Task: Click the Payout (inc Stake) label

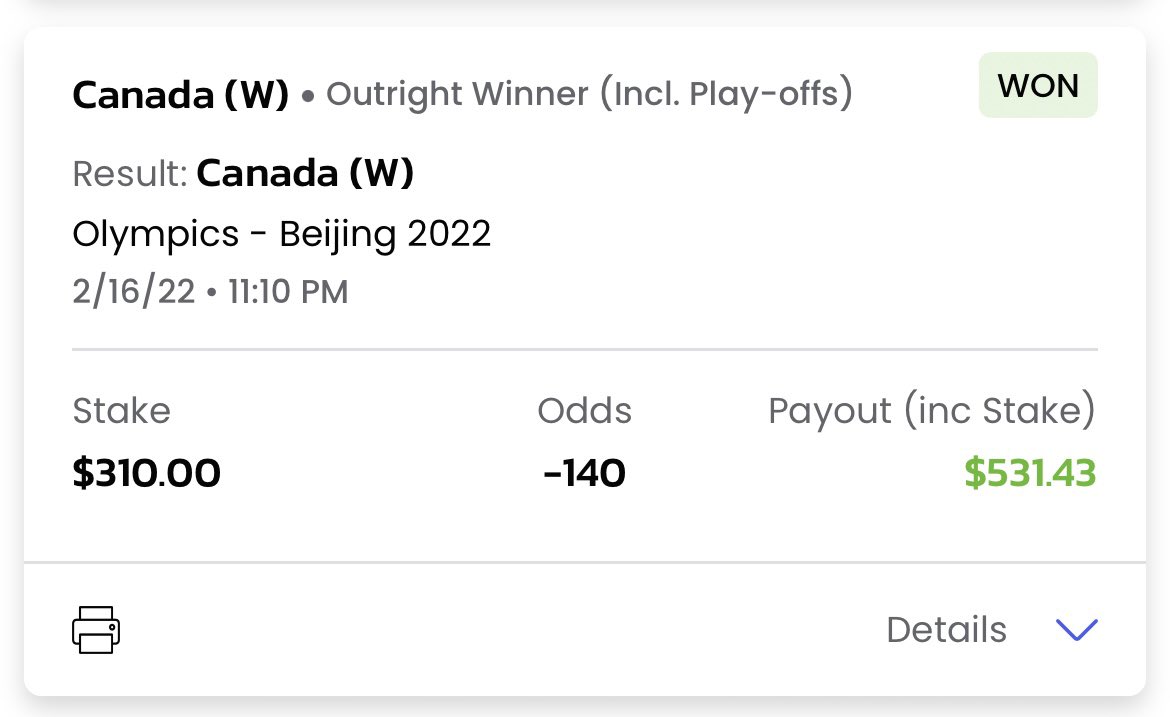Action: (x=932, y=410)
